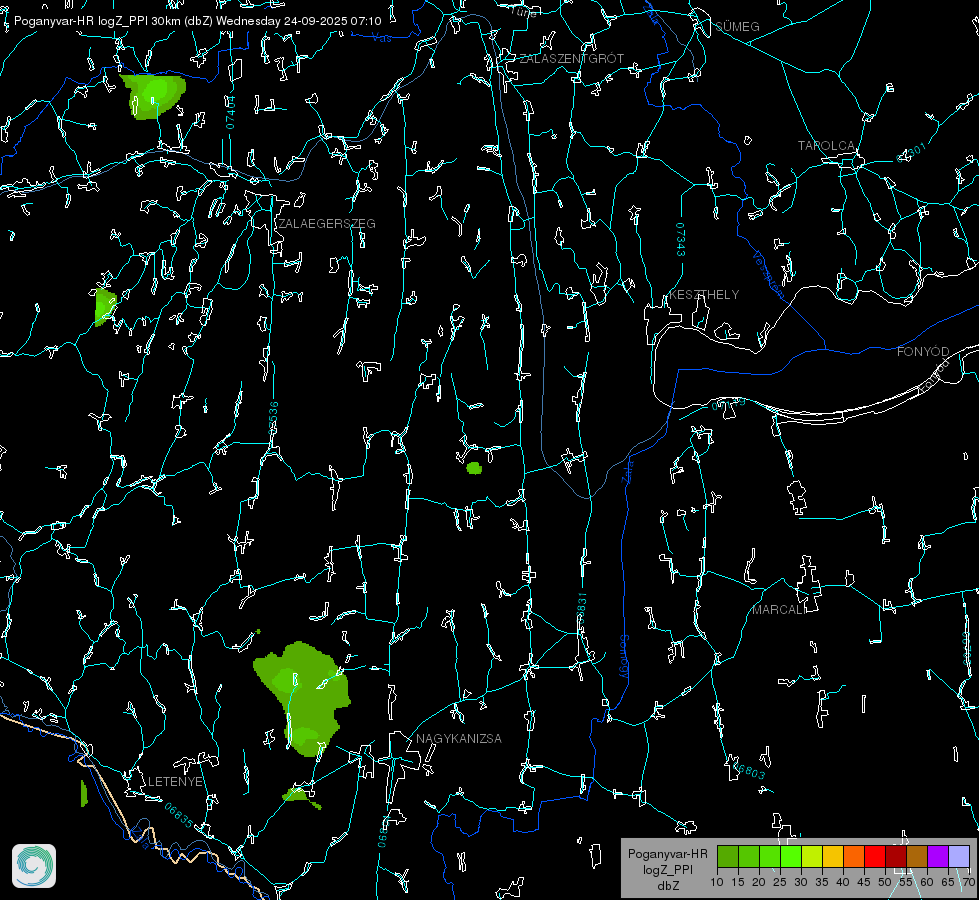Click the KESZTHELY town label
The width and height of the screenshot is (979, 900).
(x=704, y=295)
